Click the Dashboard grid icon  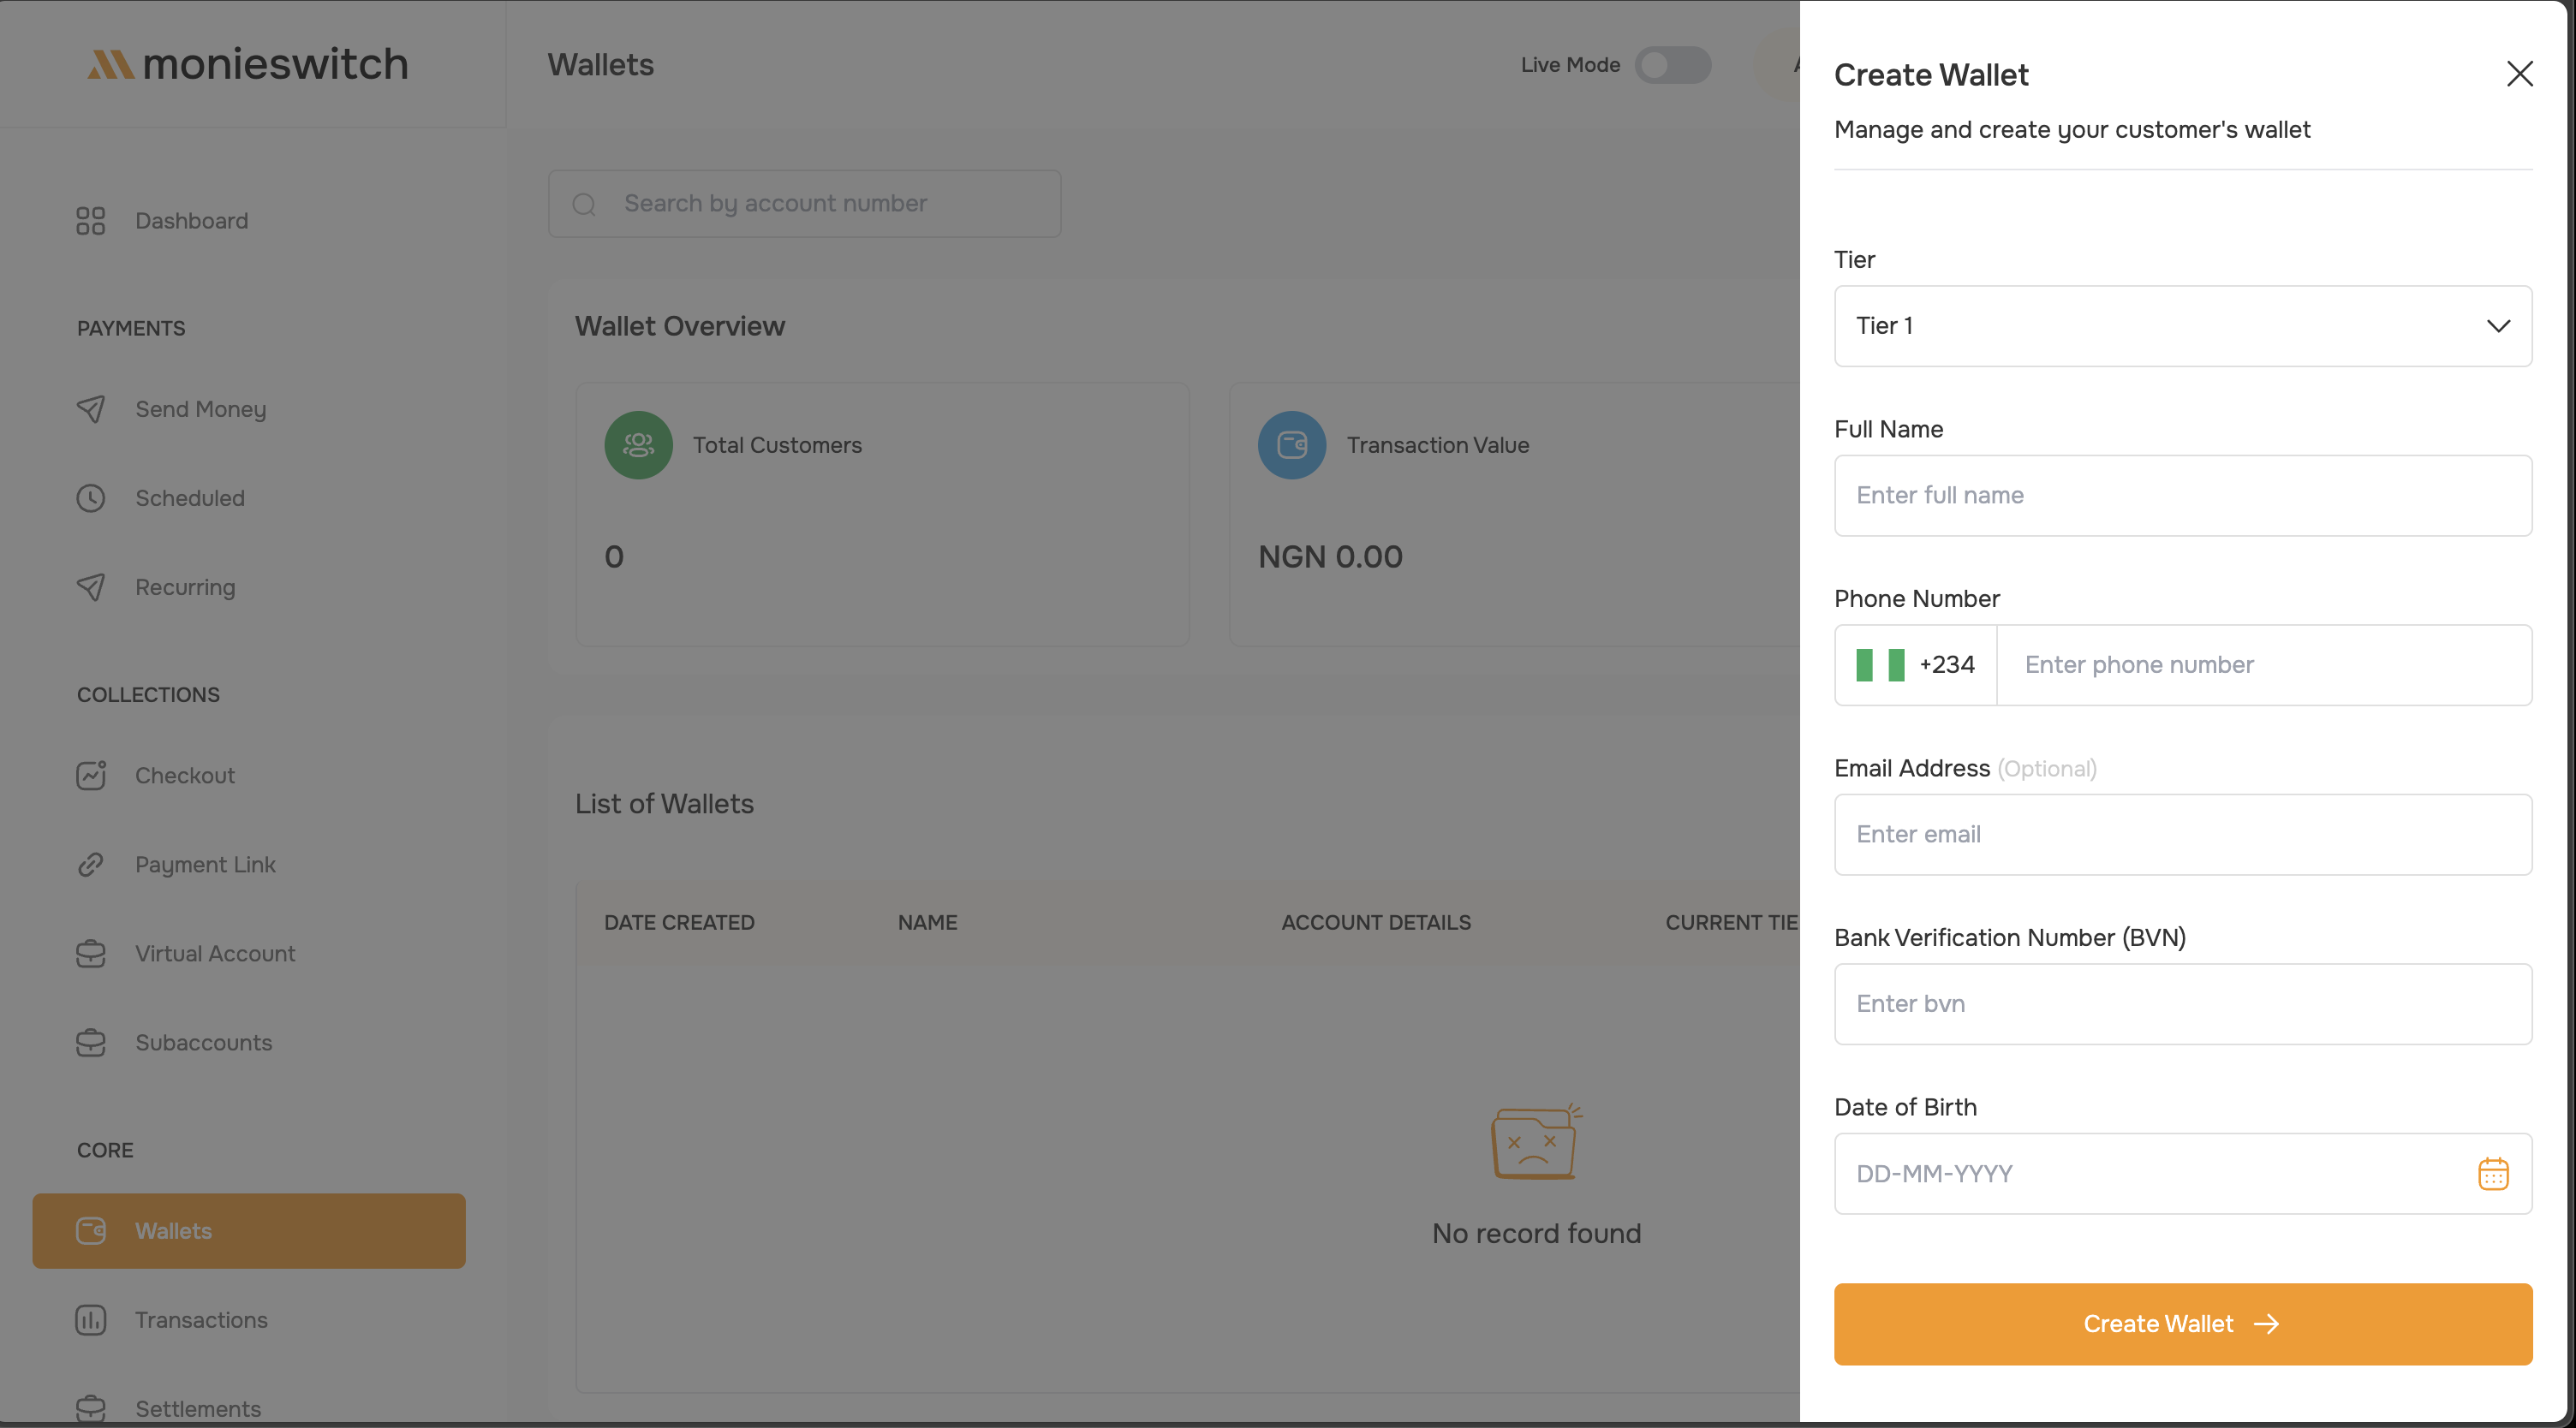(x=90, y=221)
